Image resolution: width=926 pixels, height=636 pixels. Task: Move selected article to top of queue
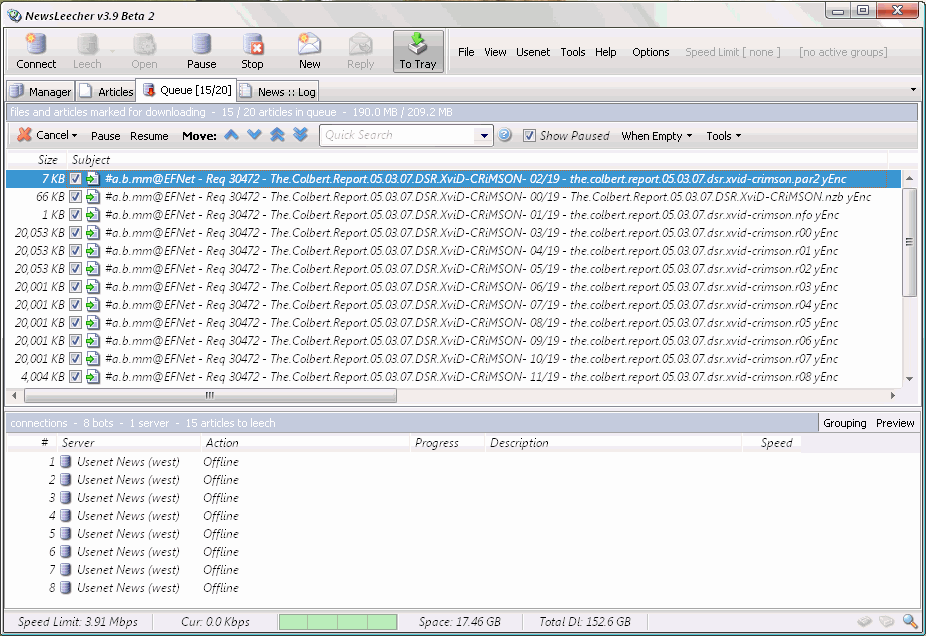(278, 135)
